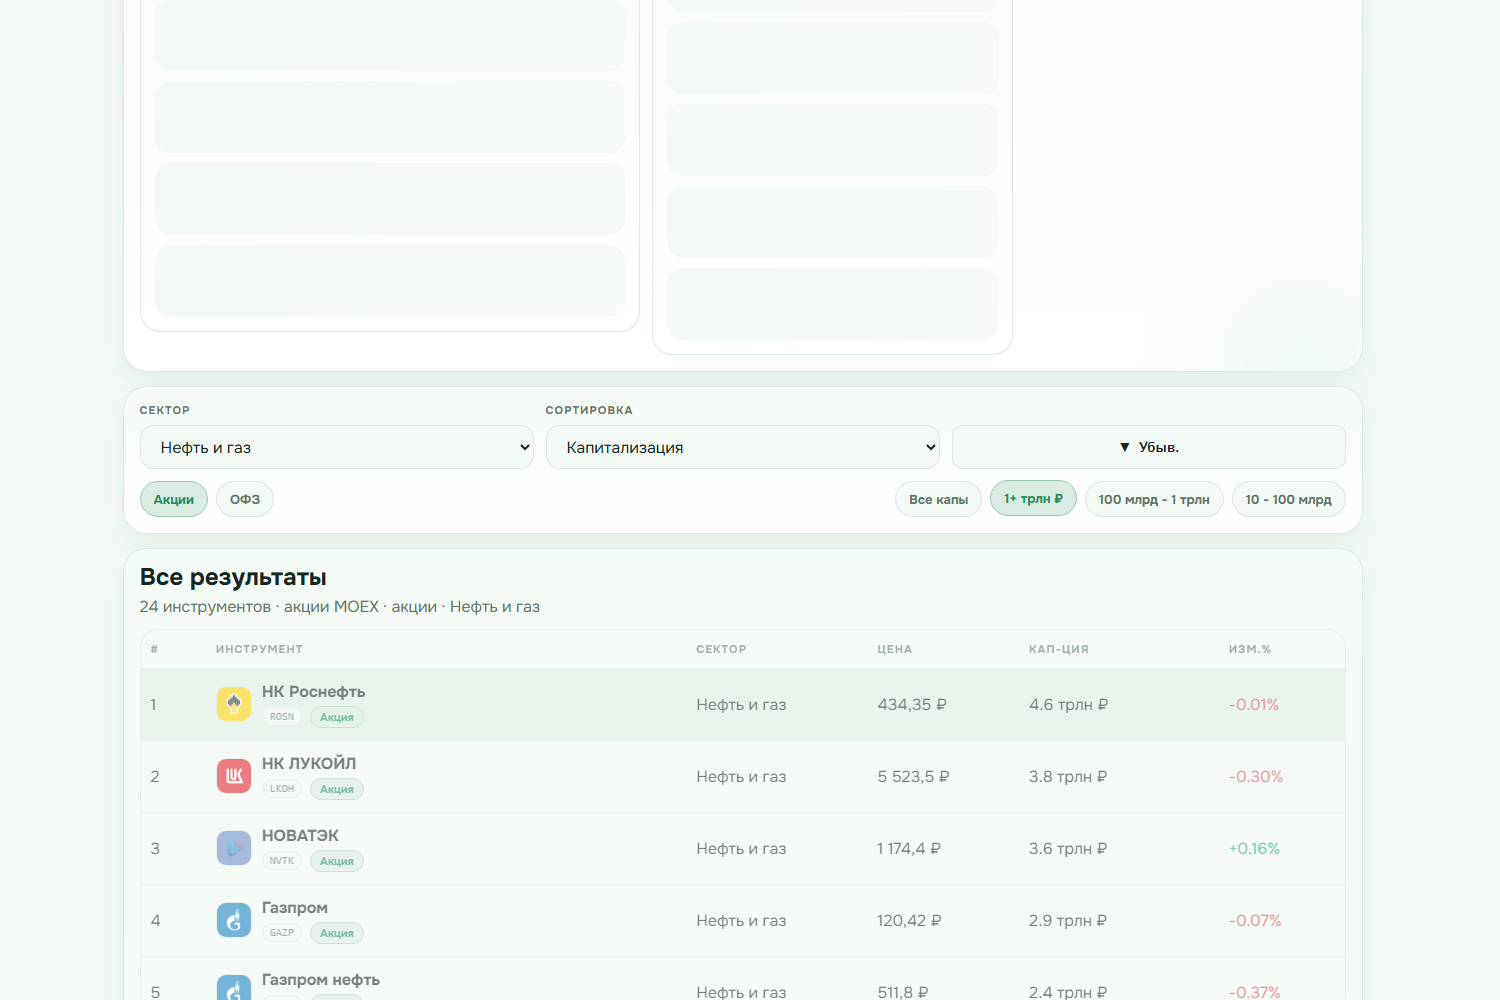Open the Сортировка dropdown showing Капитализация
Viewport: 1500px width, 1000px height.
click(743, 447)
